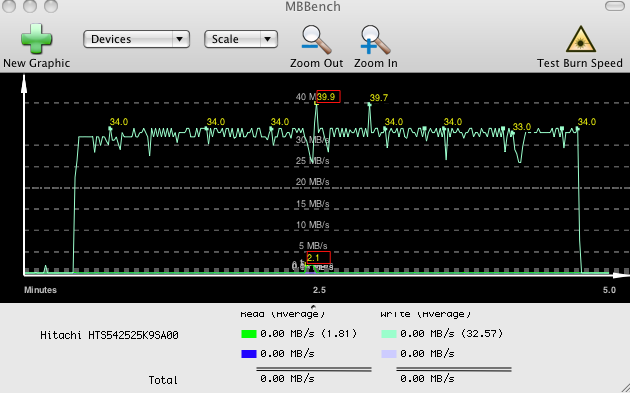Click the Minutes axis label
The image size is (630, 393).
point(40,290)
